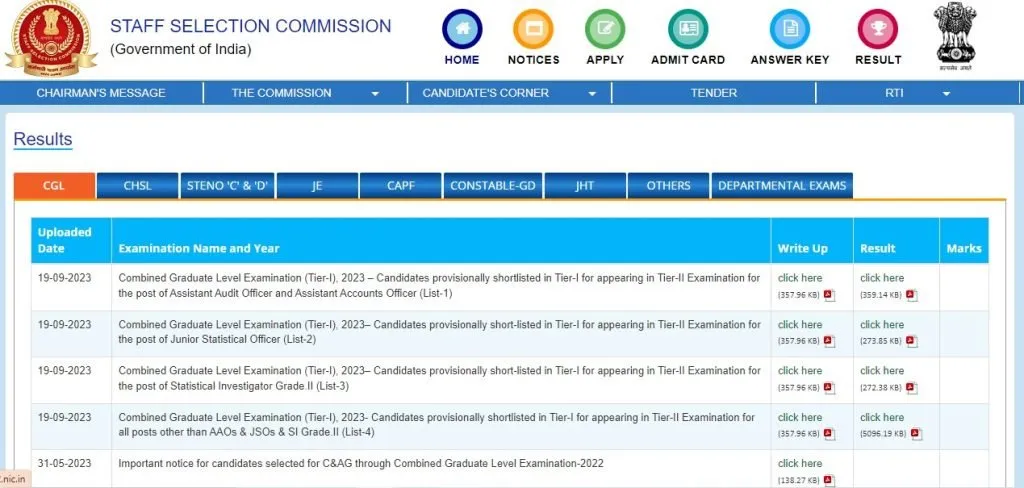The height and width of the screenshot is (488, 1024).
Task: Click the Answer Key icon
Action: (790, 29)
